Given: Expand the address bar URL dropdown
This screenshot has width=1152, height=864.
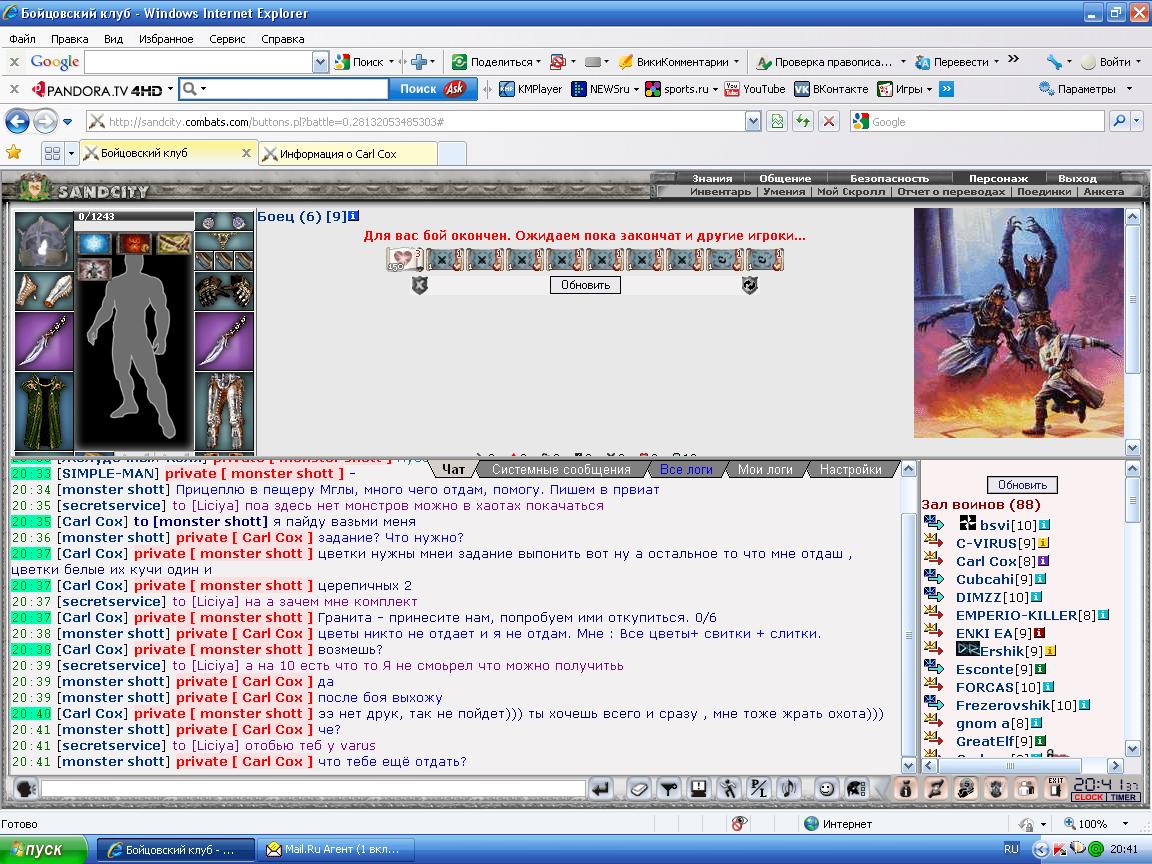Looking at the screenshot, I should 752,122.
